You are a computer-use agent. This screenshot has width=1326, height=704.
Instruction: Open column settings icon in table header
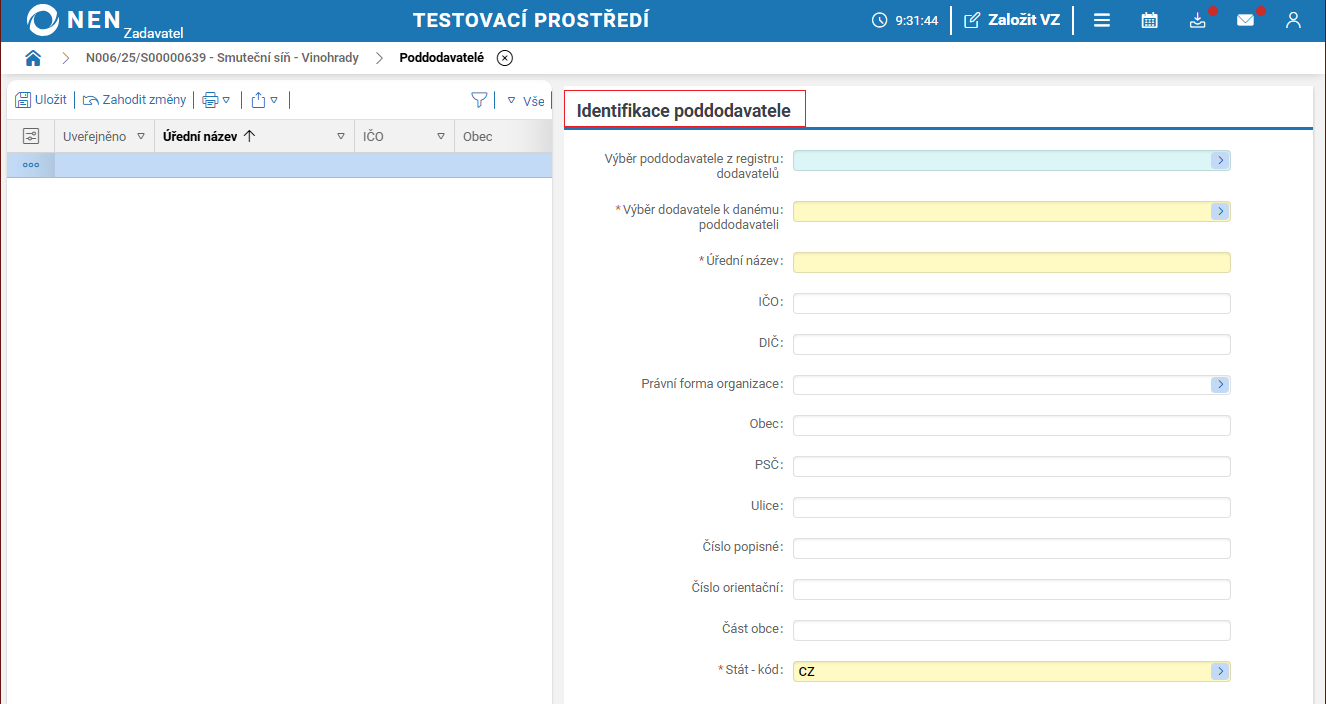tap(31, 136)
